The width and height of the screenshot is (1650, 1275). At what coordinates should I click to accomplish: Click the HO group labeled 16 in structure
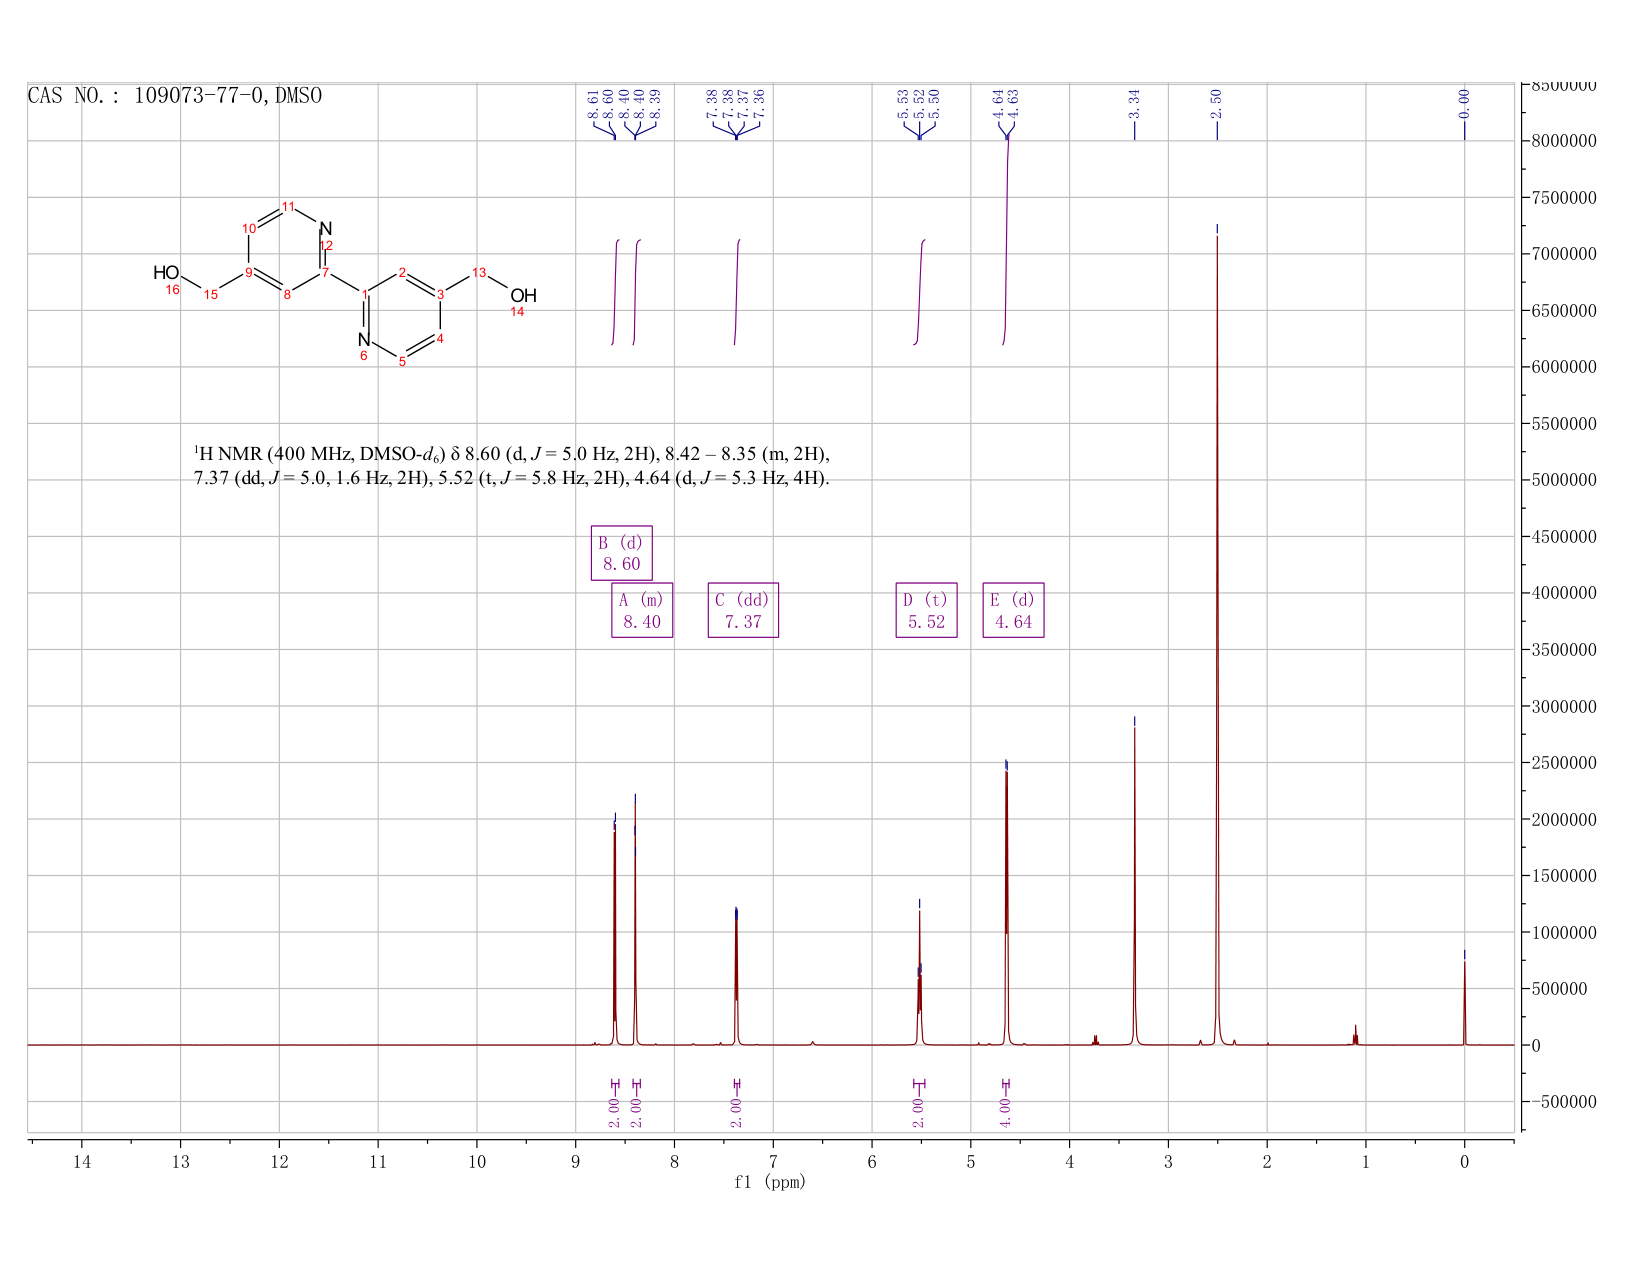point(166,273)
